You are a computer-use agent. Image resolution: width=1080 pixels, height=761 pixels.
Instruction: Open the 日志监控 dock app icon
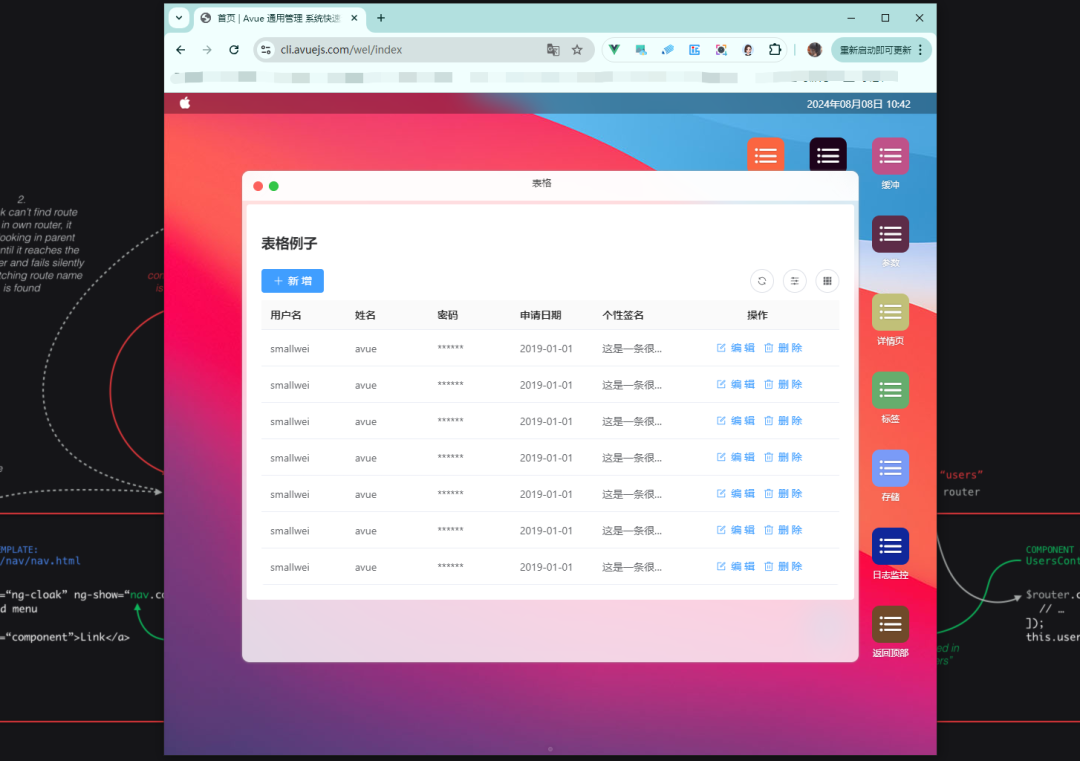coord(890,546)
